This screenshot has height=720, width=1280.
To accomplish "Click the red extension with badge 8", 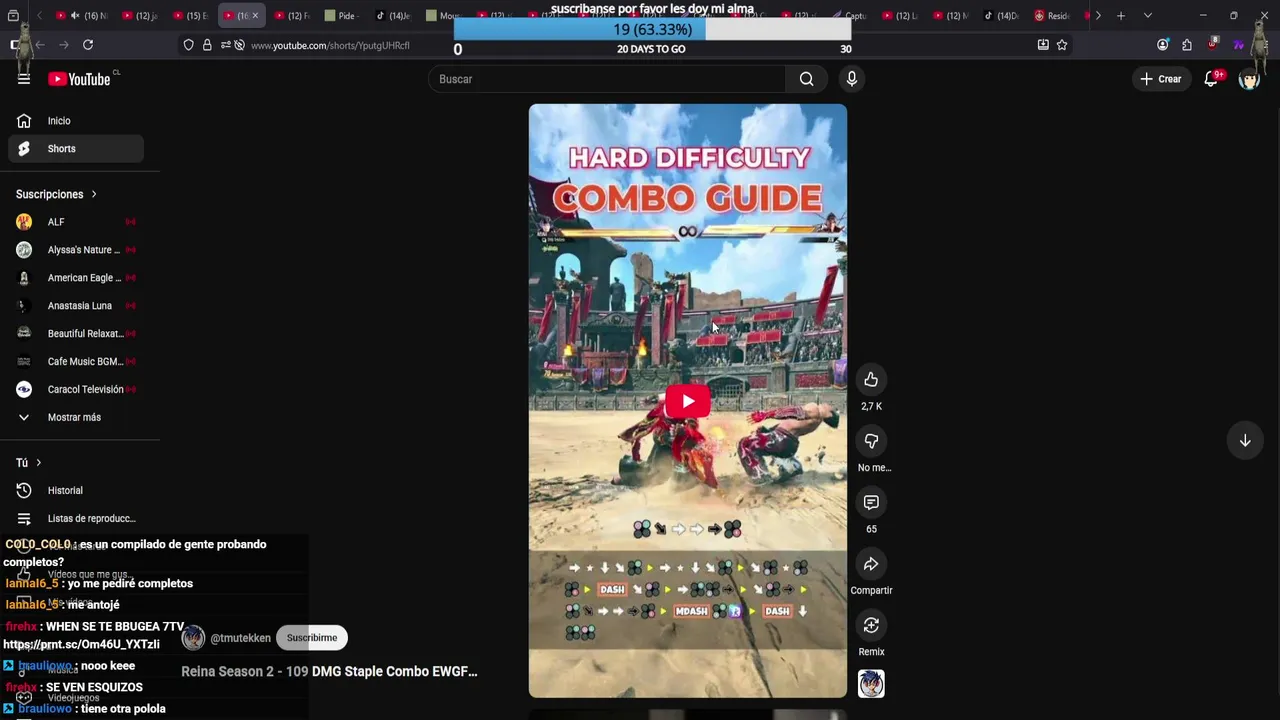I will pos(1213,45).
